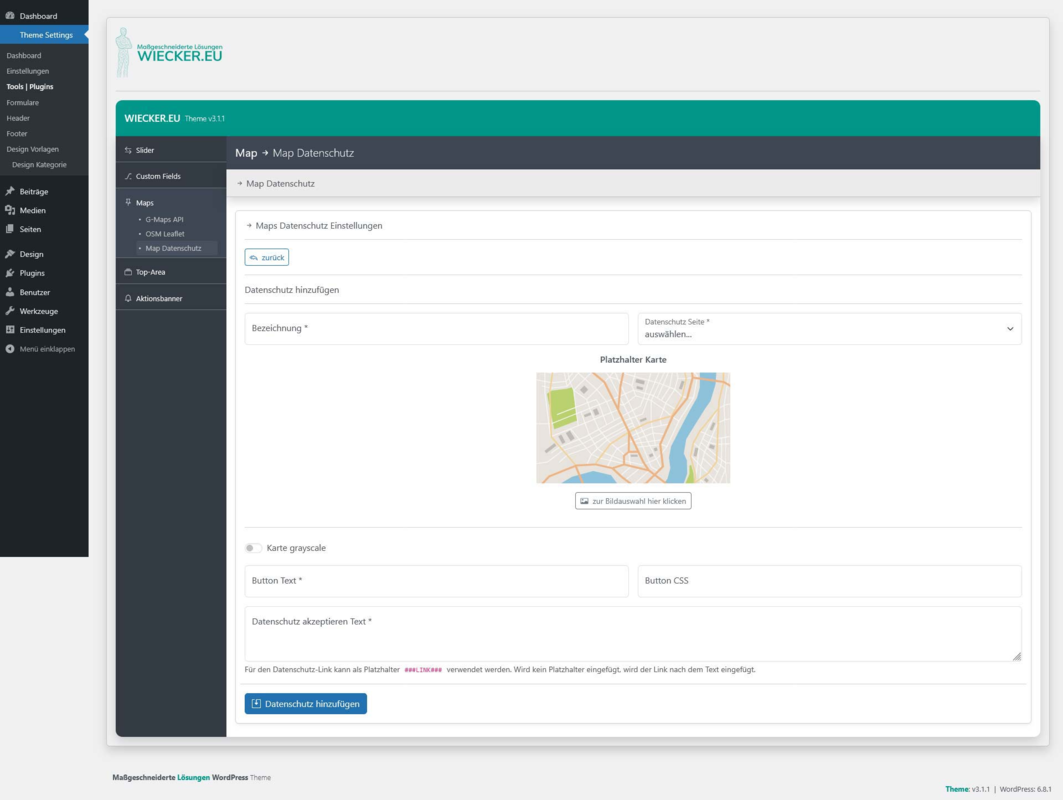
Task: Click the Datenschutz hinzufügen button
Action: (306, 704)
